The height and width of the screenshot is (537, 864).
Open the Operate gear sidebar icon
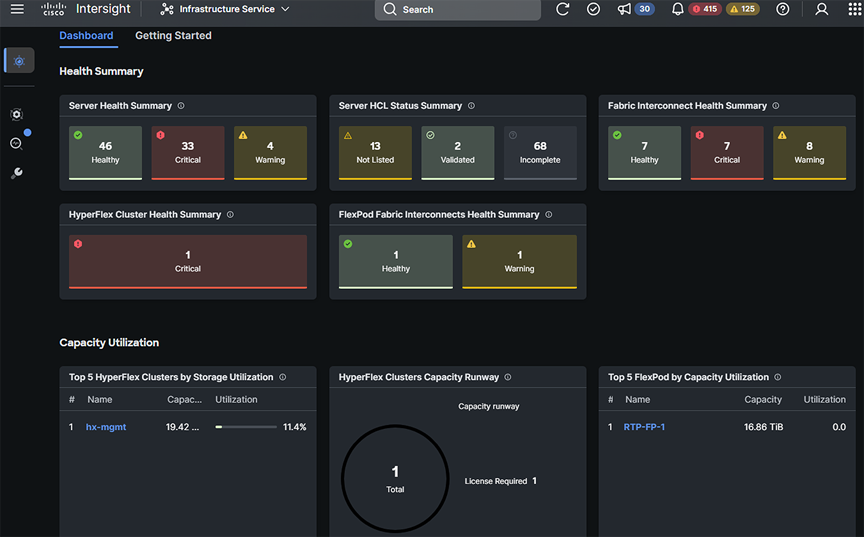tap(17, 114)
